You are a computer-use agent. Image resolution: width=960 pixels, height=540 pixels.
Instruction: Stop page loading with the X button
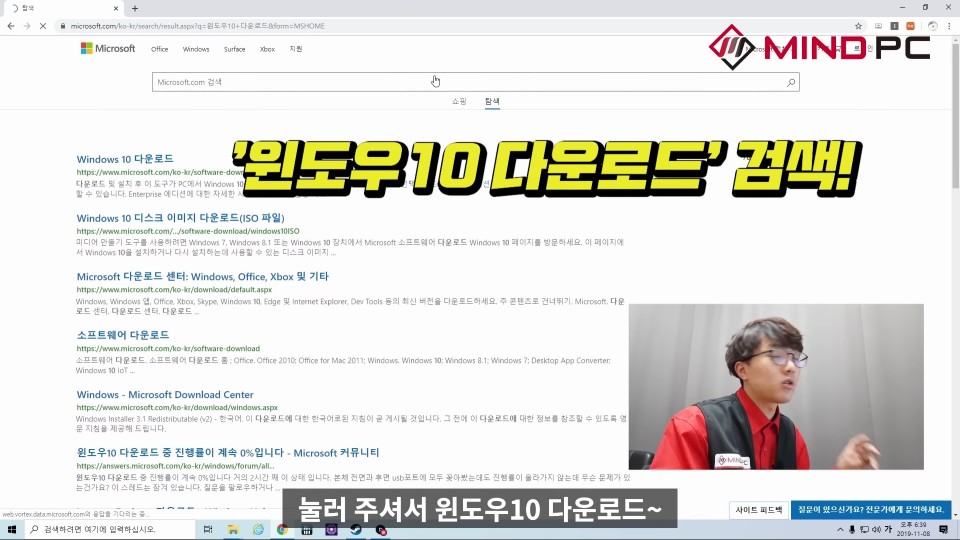(43, 26)
